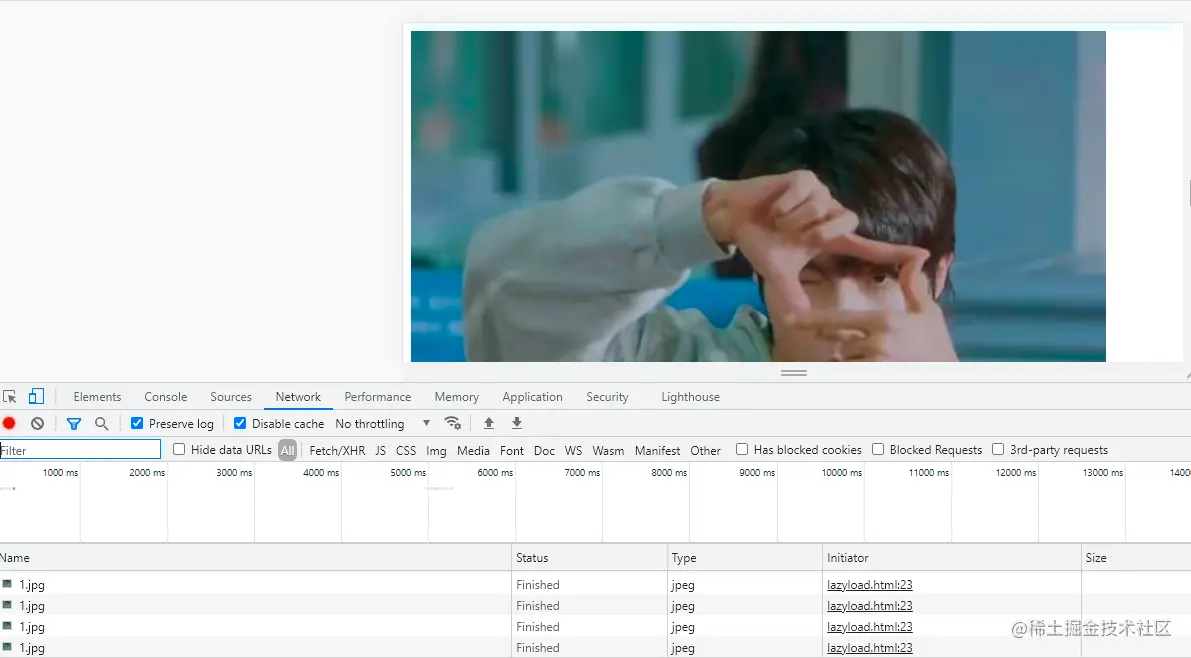Enable Hide data URLs checkbox
Screen dimensions: 1191x658
pos(179,449)
